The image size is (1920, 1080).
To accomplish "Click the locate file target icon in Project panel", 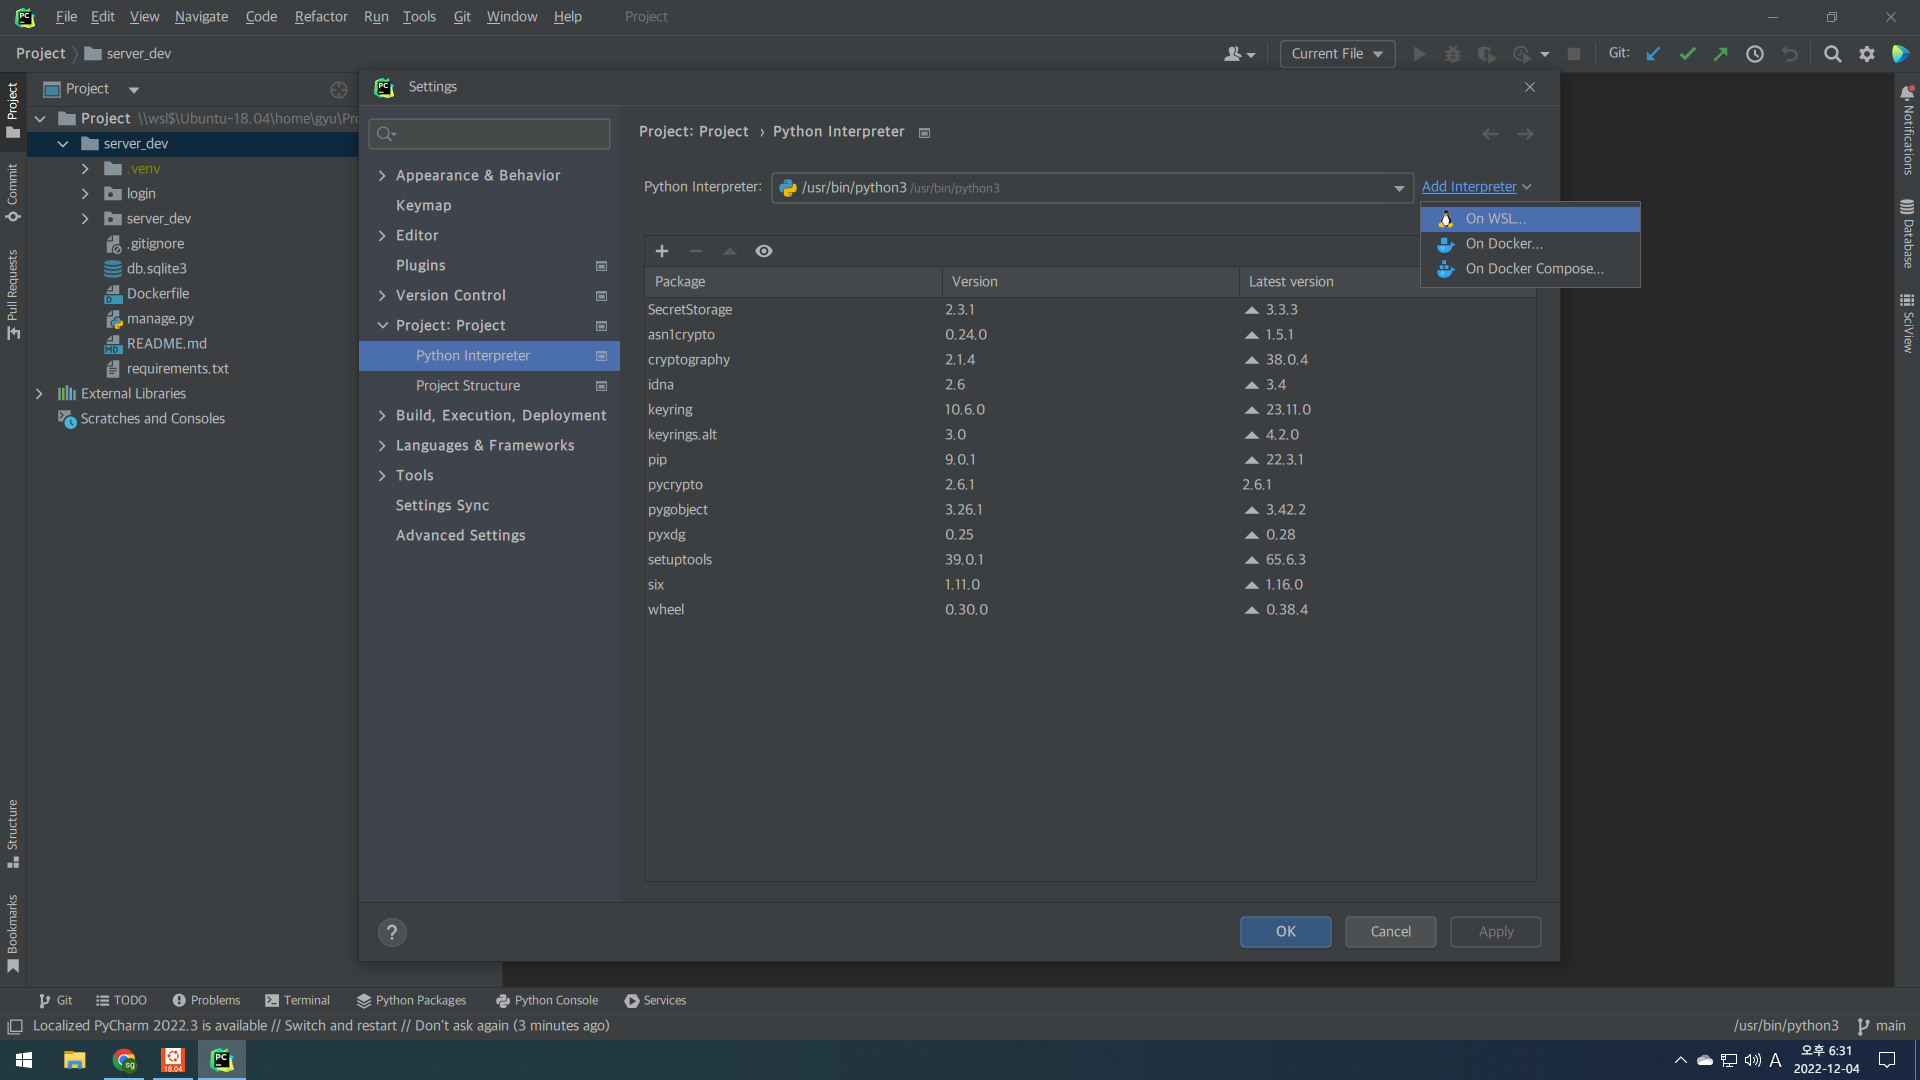I will click(x=339, y=90).
